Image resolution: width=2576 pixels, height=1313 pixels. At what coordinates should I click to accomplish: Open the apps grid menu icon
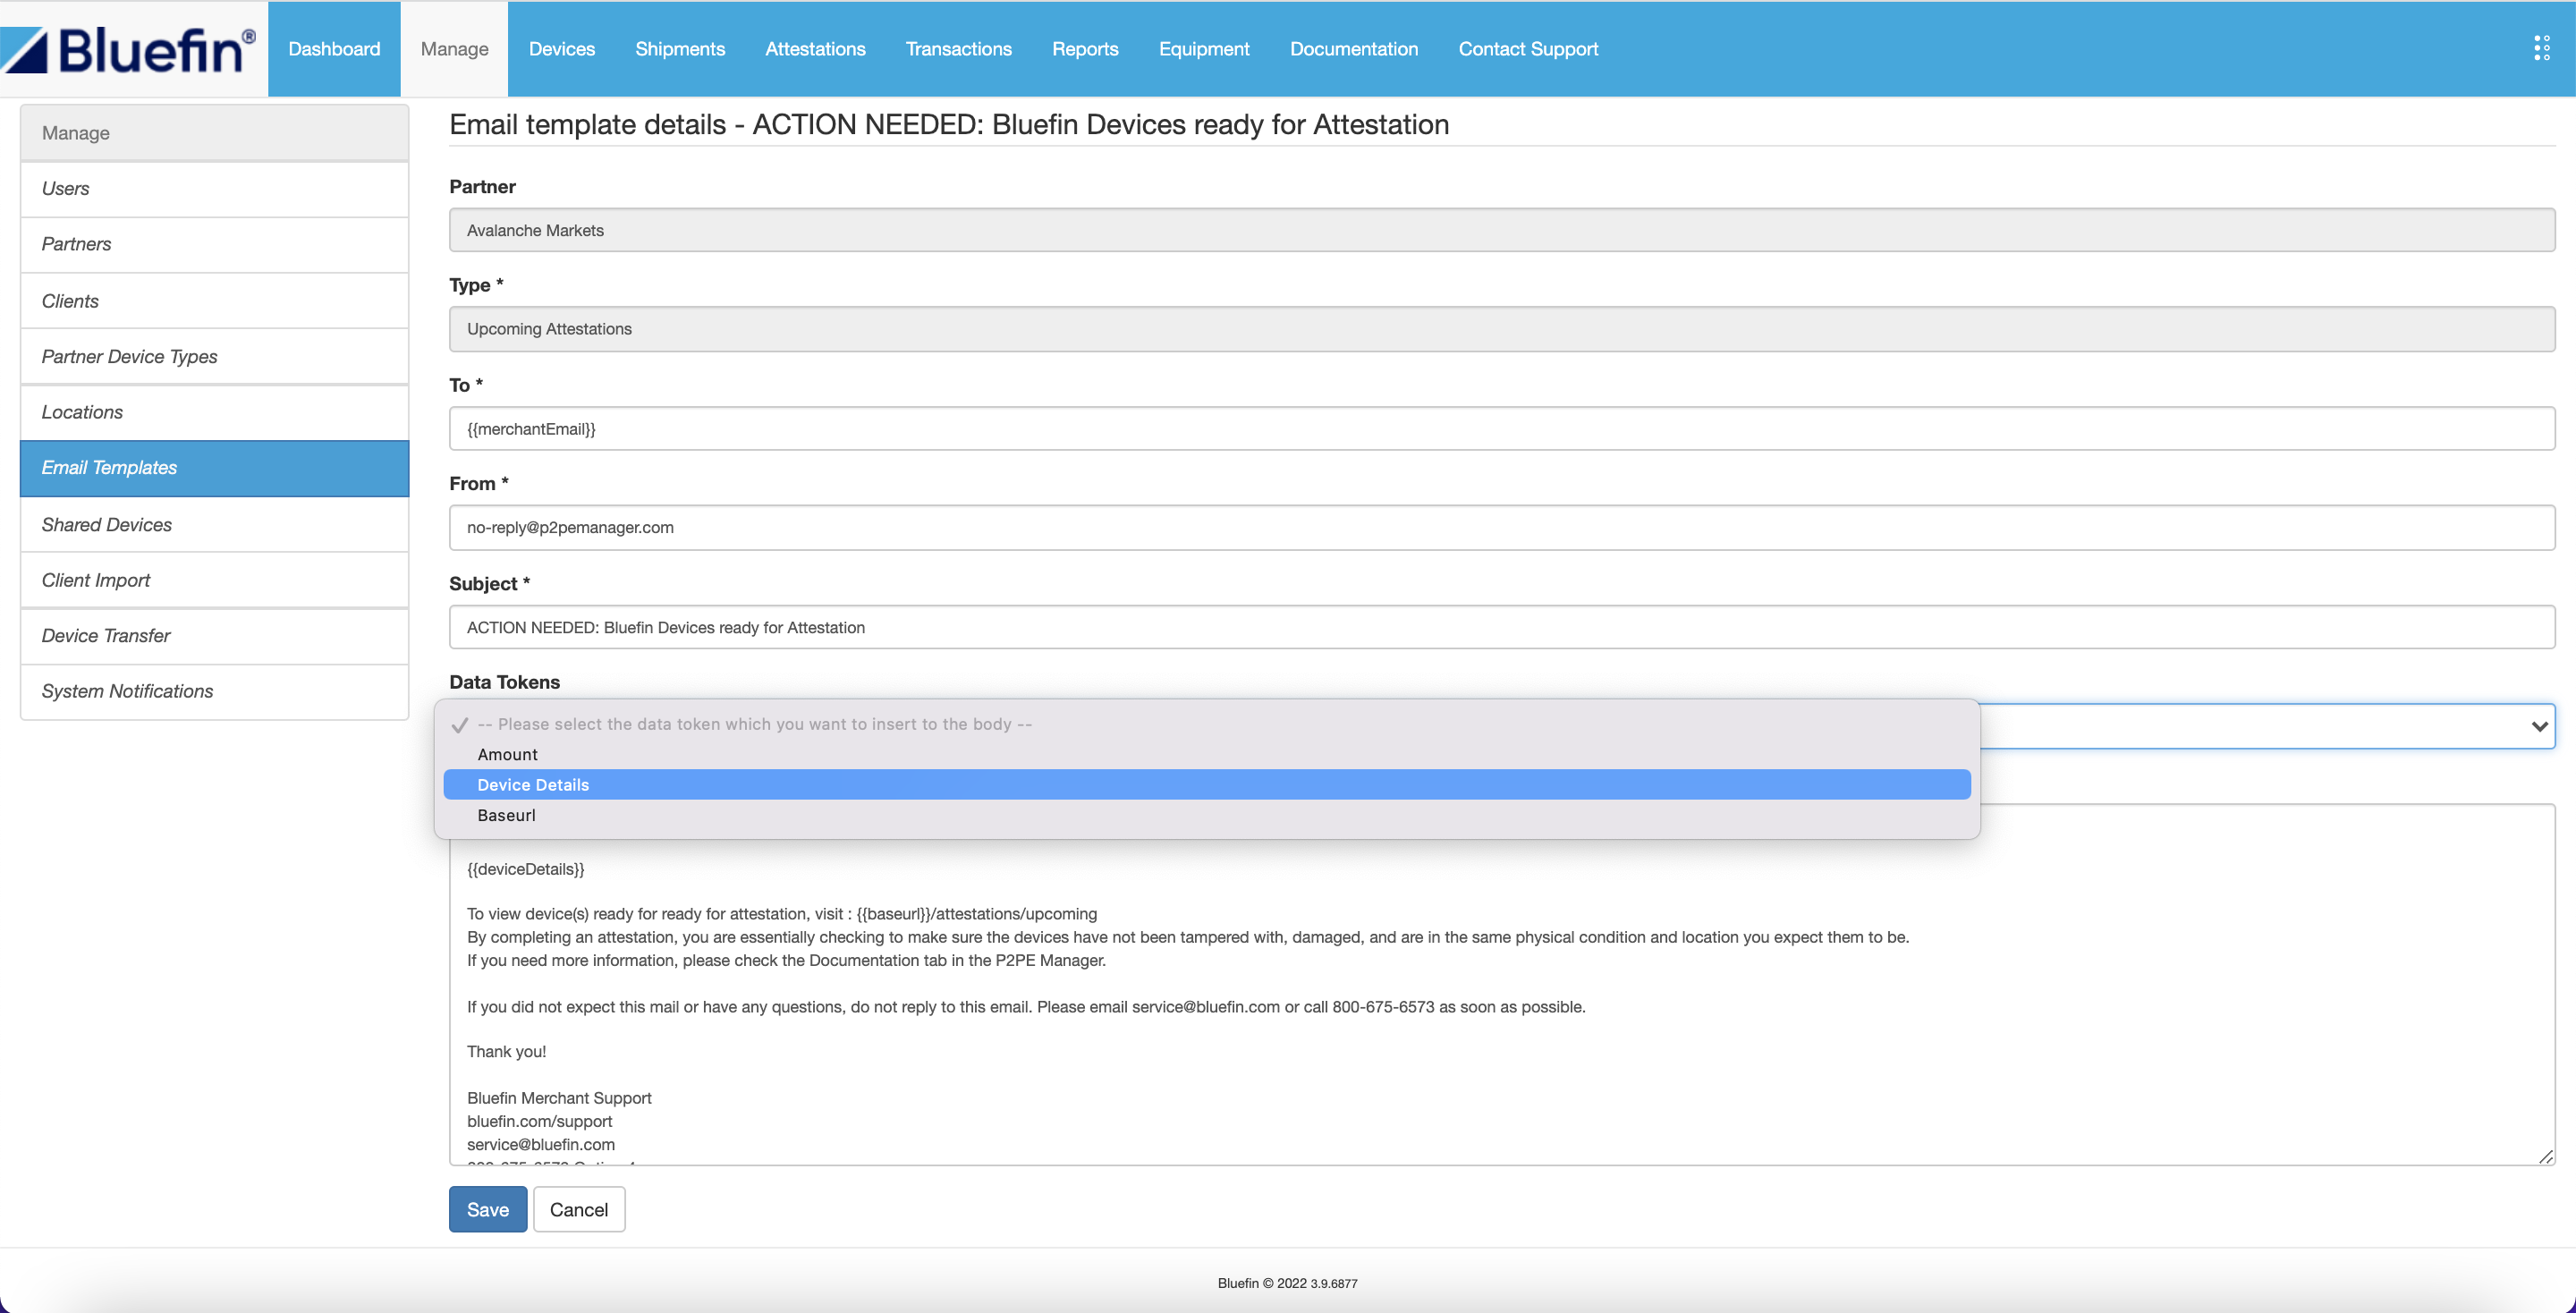click(2541, 49)
